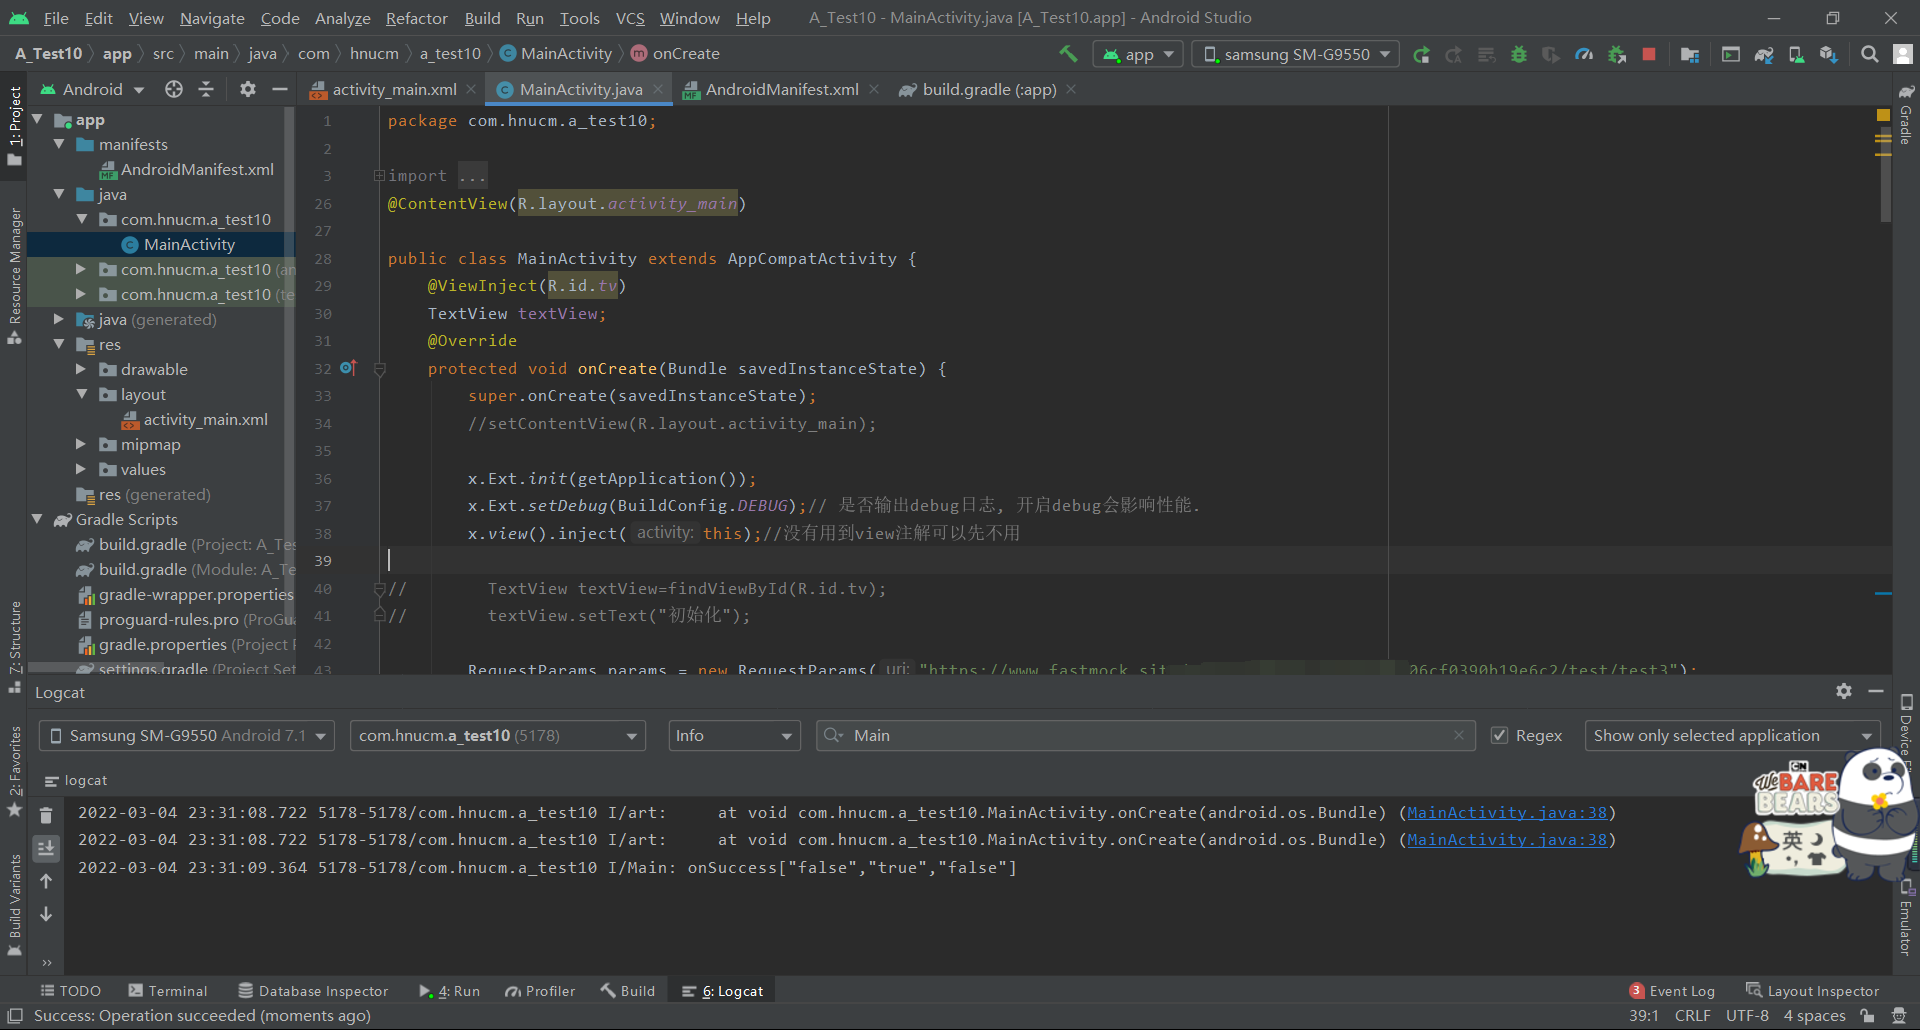This screenshot has height=1030, width=1920.
Task: Click the Up the Stack Trace arrow
Action: pyautogui.click(x=46, y=881)
